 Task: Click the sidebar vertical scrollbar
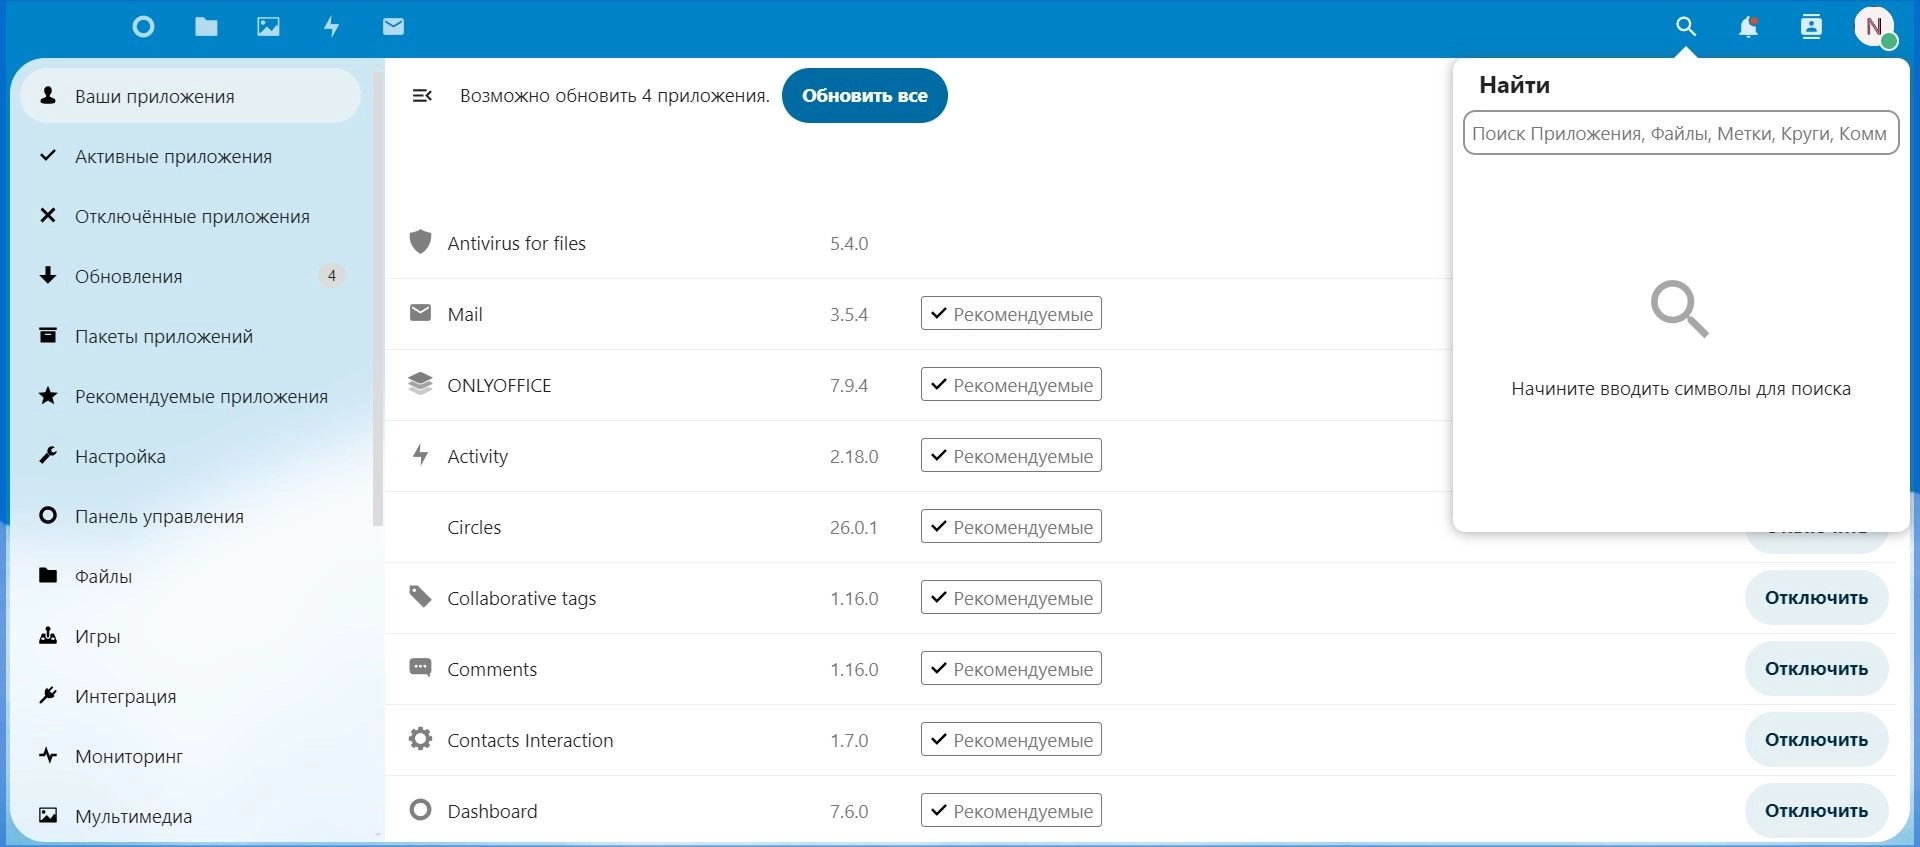(x=377, y=300)
